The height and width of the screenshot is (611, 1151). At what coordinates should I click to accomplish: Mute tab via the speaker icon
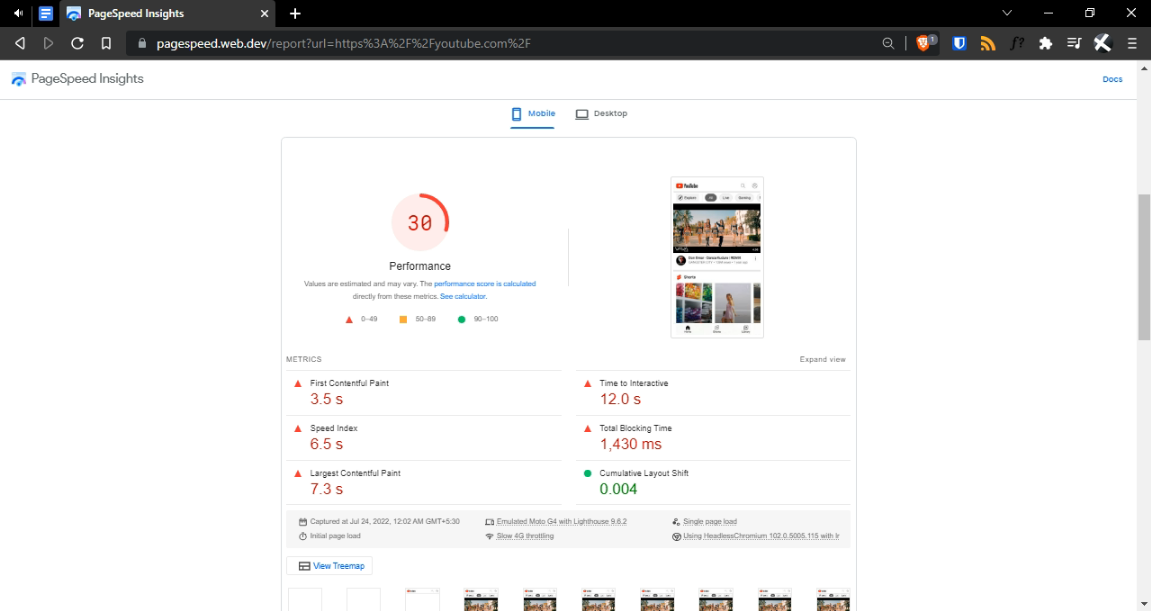[18, 13]
